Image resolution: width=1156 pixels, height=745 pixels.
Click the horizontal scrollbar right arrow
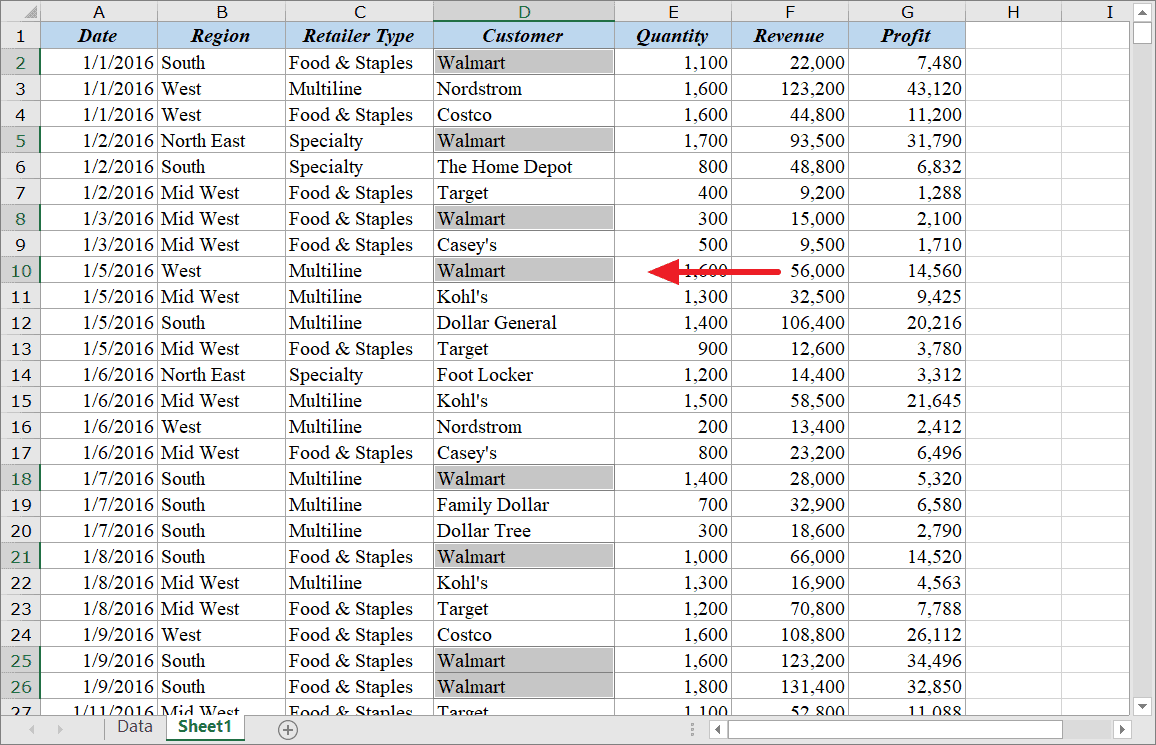[x=1121, y=729]
